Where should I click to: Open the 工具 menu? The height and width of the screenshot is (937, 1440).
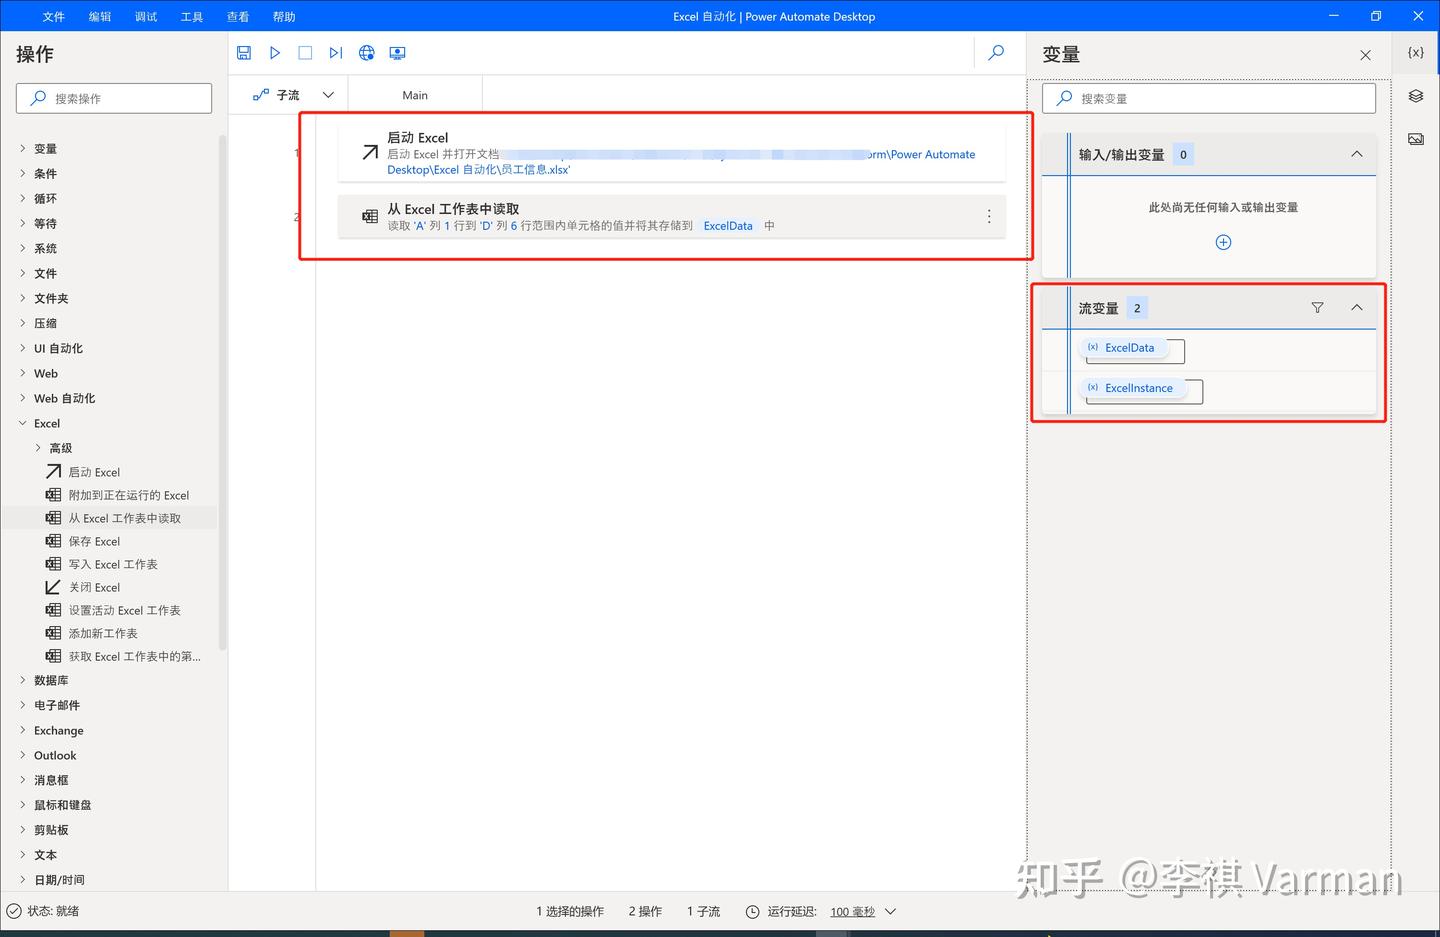tap(191, 16)
